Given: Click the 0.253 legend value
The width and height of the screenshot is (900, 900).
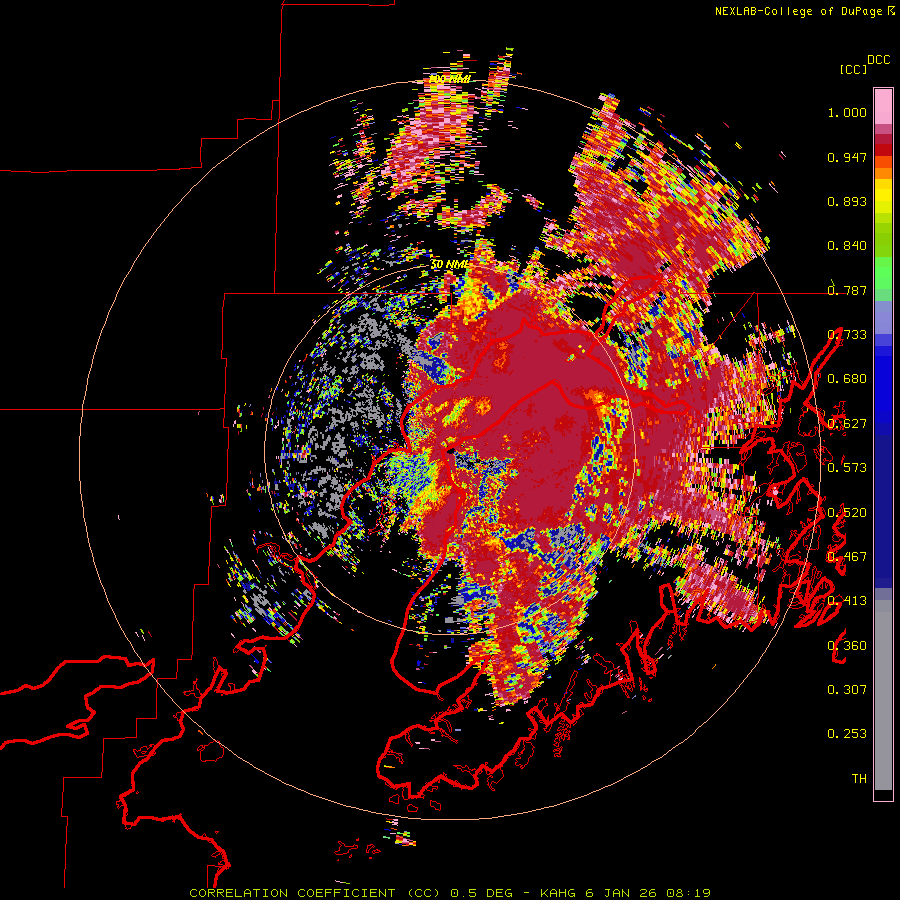Looking at the screenshot, I should pos(847,734).
